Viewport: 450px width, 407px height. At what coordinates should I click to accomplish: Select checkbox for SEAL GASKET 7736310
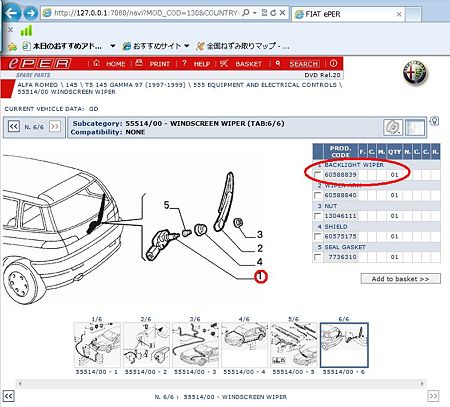coord(318,257)
